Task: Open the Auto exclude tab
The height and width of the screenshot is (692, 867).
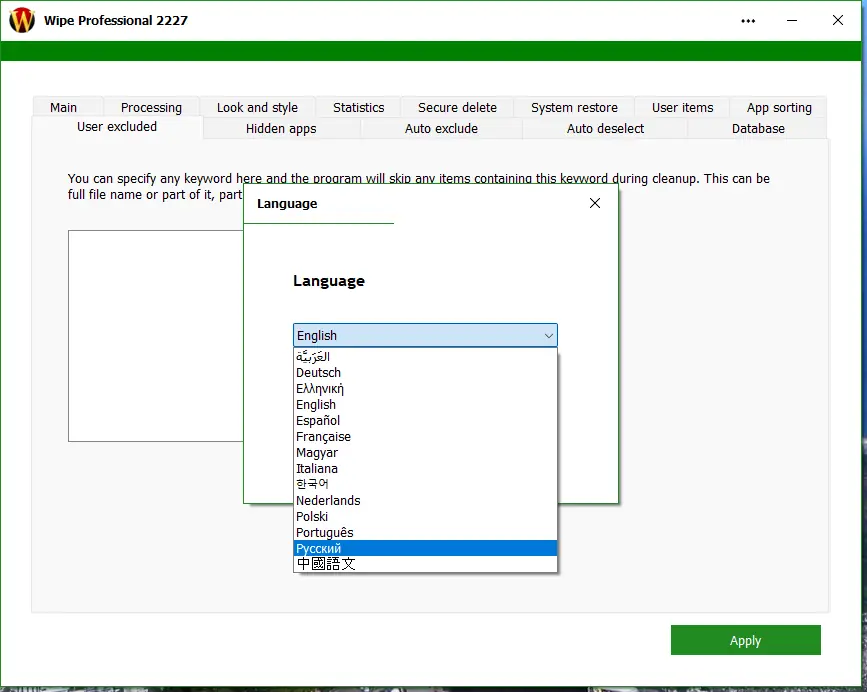Action: [x=441, y=128]
